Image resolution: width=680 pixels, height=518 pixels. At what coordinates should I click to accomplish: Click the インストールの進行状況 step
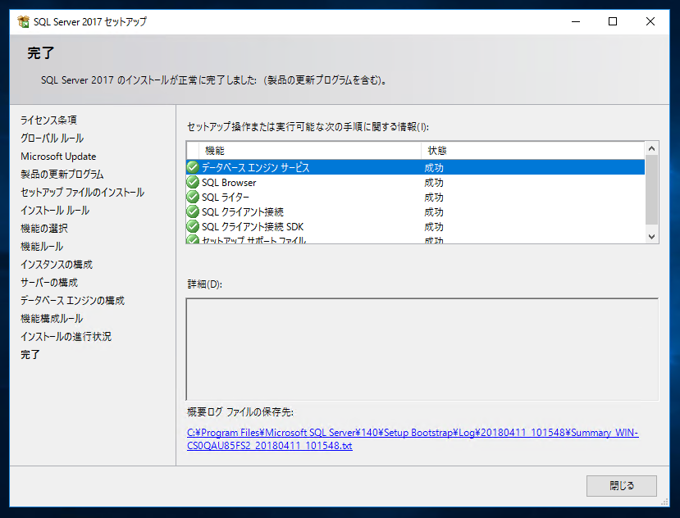pos(66,336)
